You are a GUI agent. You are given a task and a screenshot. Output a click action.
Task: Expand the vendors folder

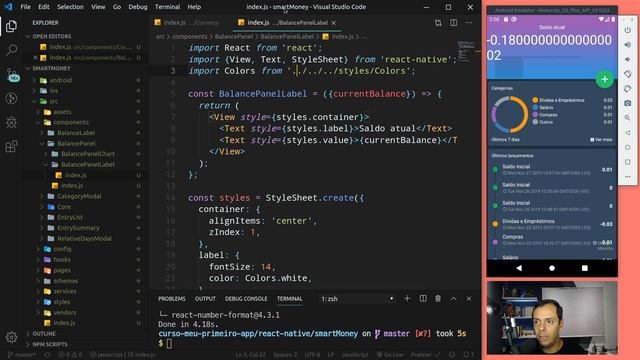64,313
